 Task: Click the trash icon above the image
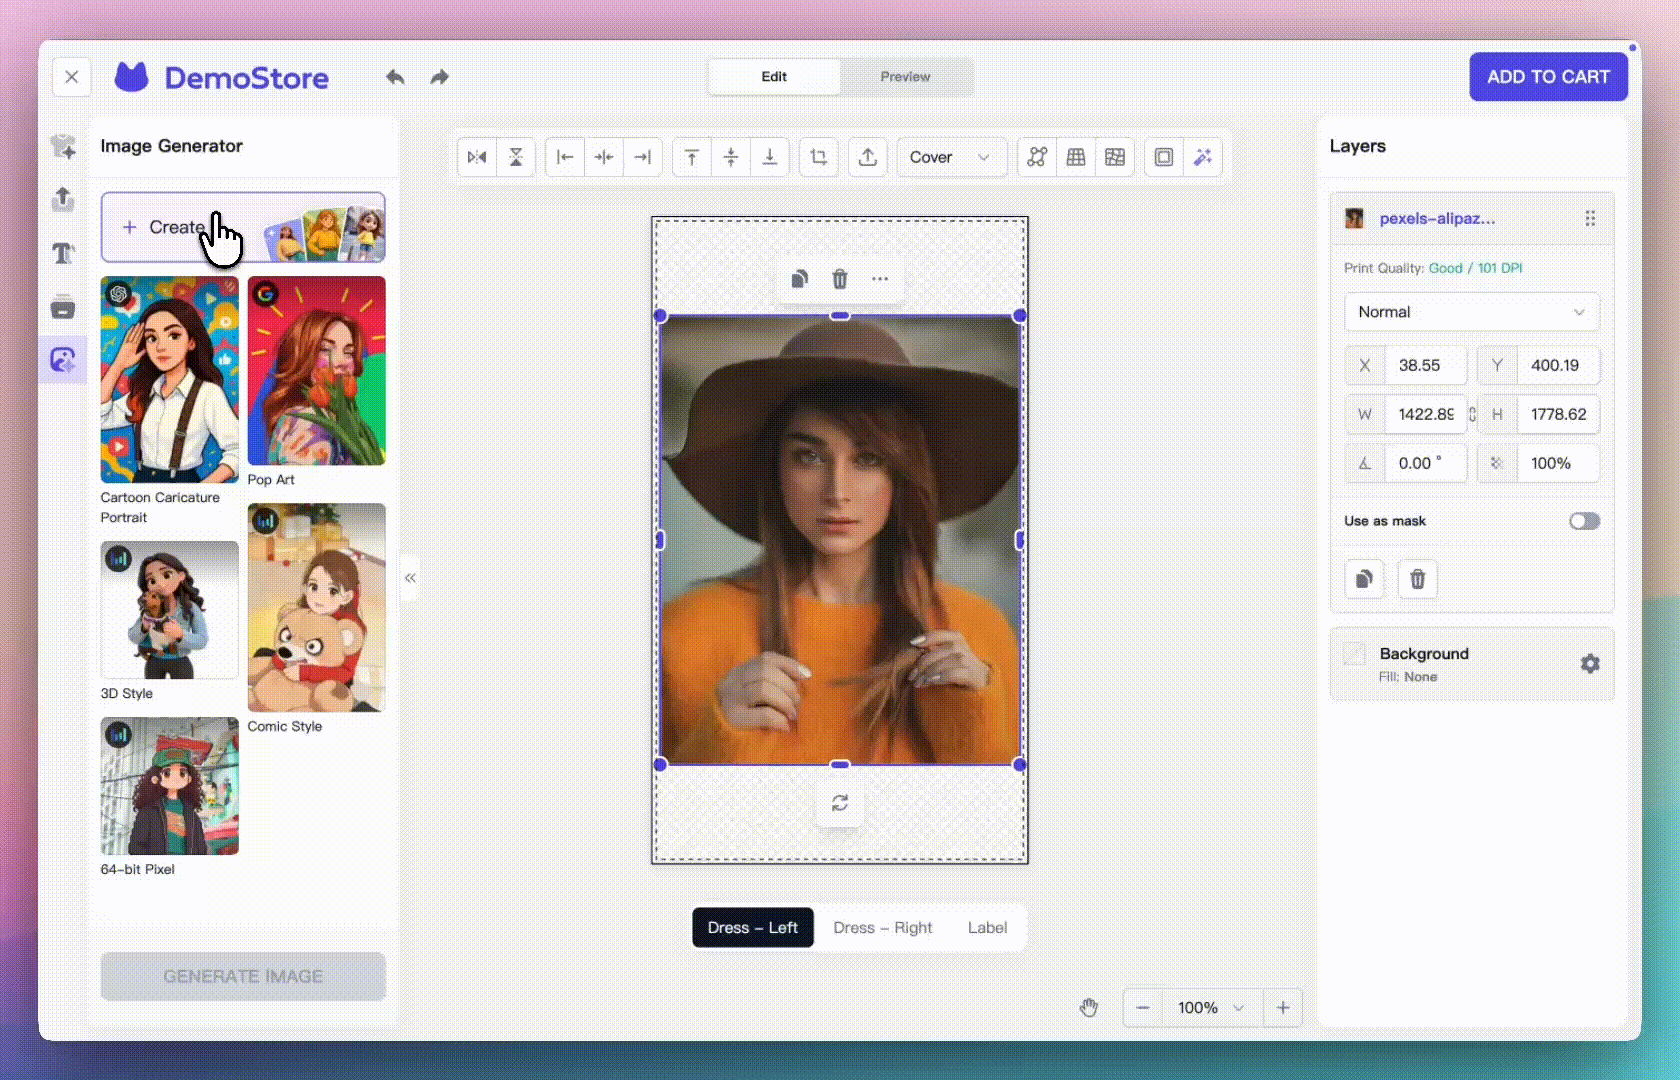coord(840,279)
